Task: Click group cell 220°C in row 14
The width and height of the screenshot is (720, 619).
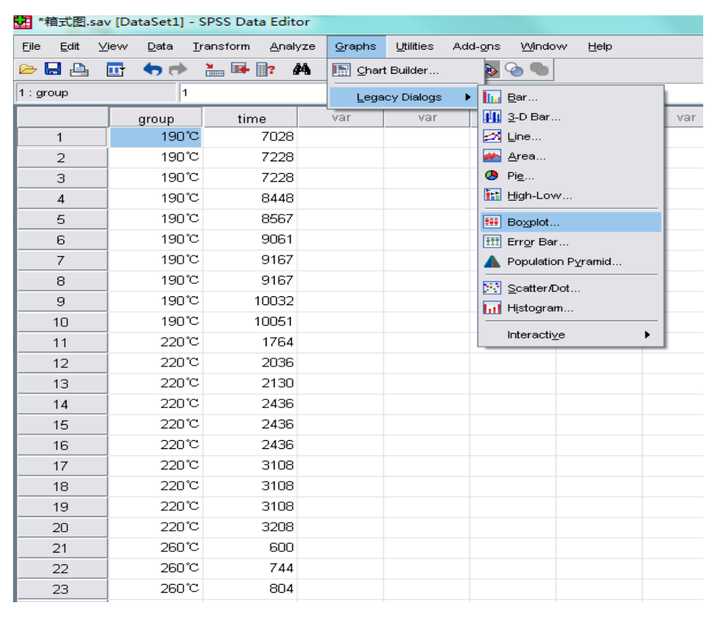Action: click(x=156, y=404)
